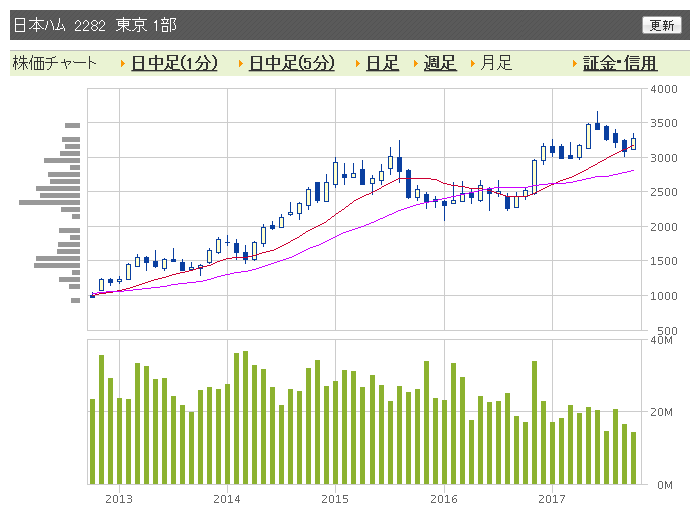Image resolution: width=696 pixels, height=526 pixels.
Task: Switch to the 日足 daily chart
Action: pyautogui.click(x=382, y=63)
